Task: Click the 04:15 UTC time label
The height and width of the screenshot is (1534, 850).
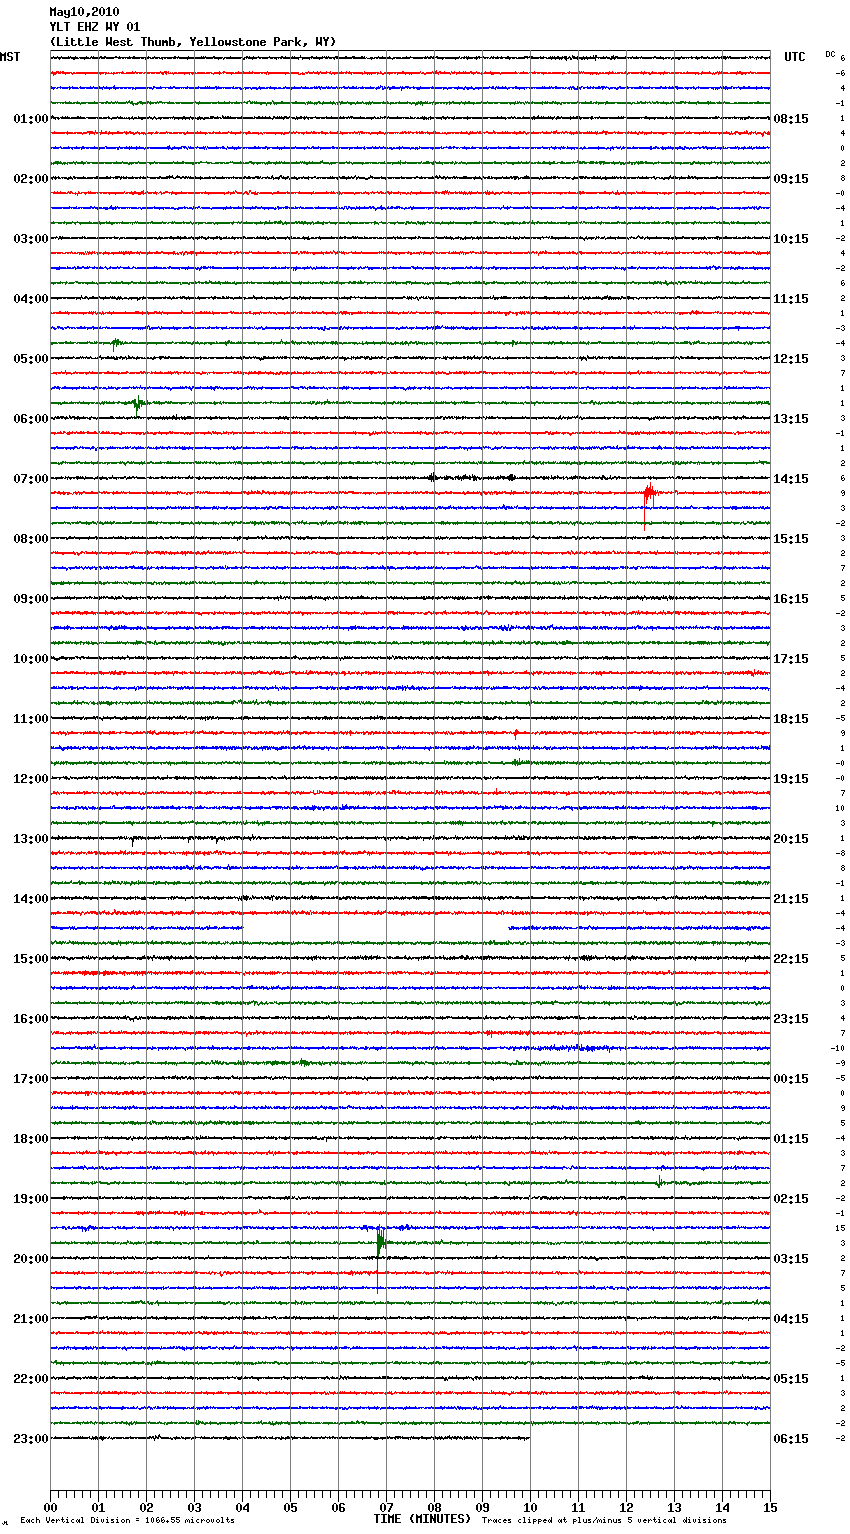Action: [791, 1319]
